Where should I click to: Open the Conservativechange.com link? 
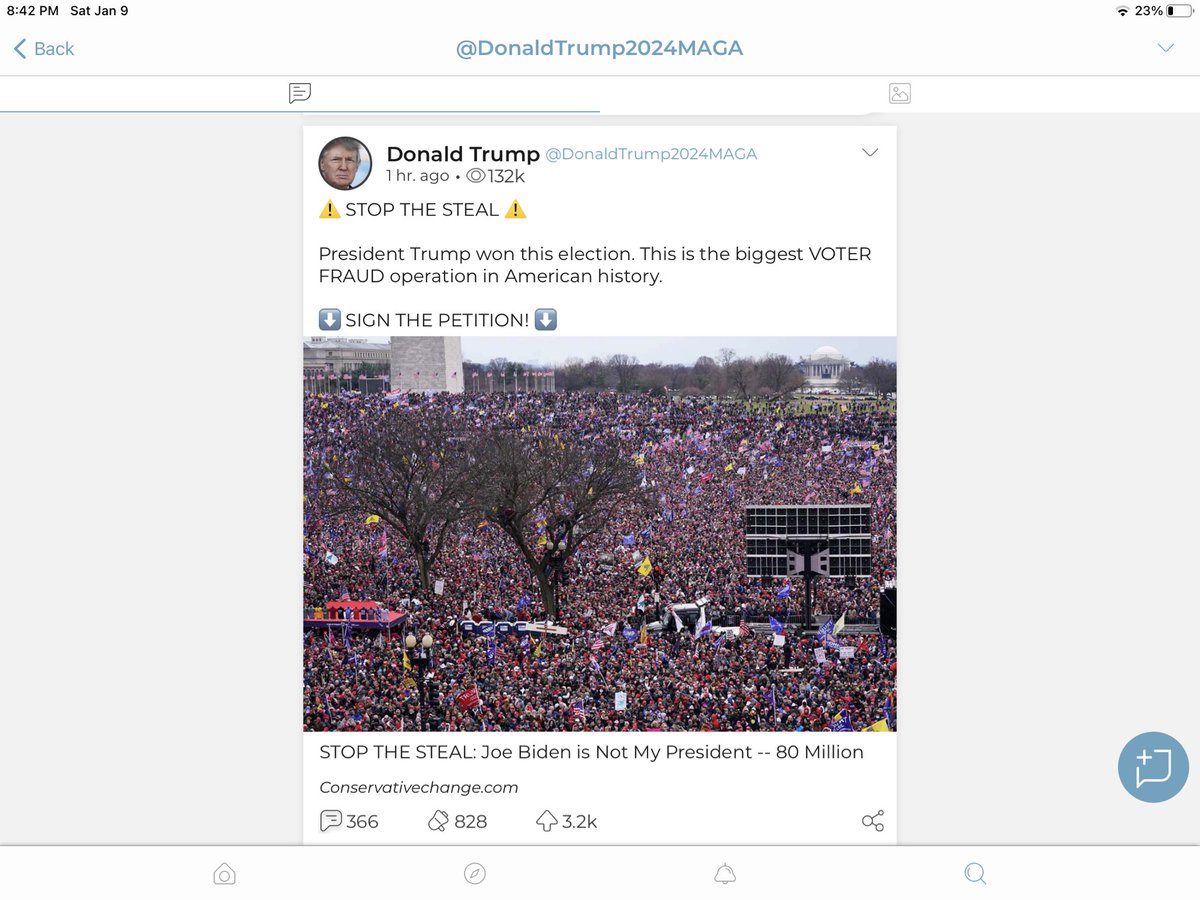point(419,787)
